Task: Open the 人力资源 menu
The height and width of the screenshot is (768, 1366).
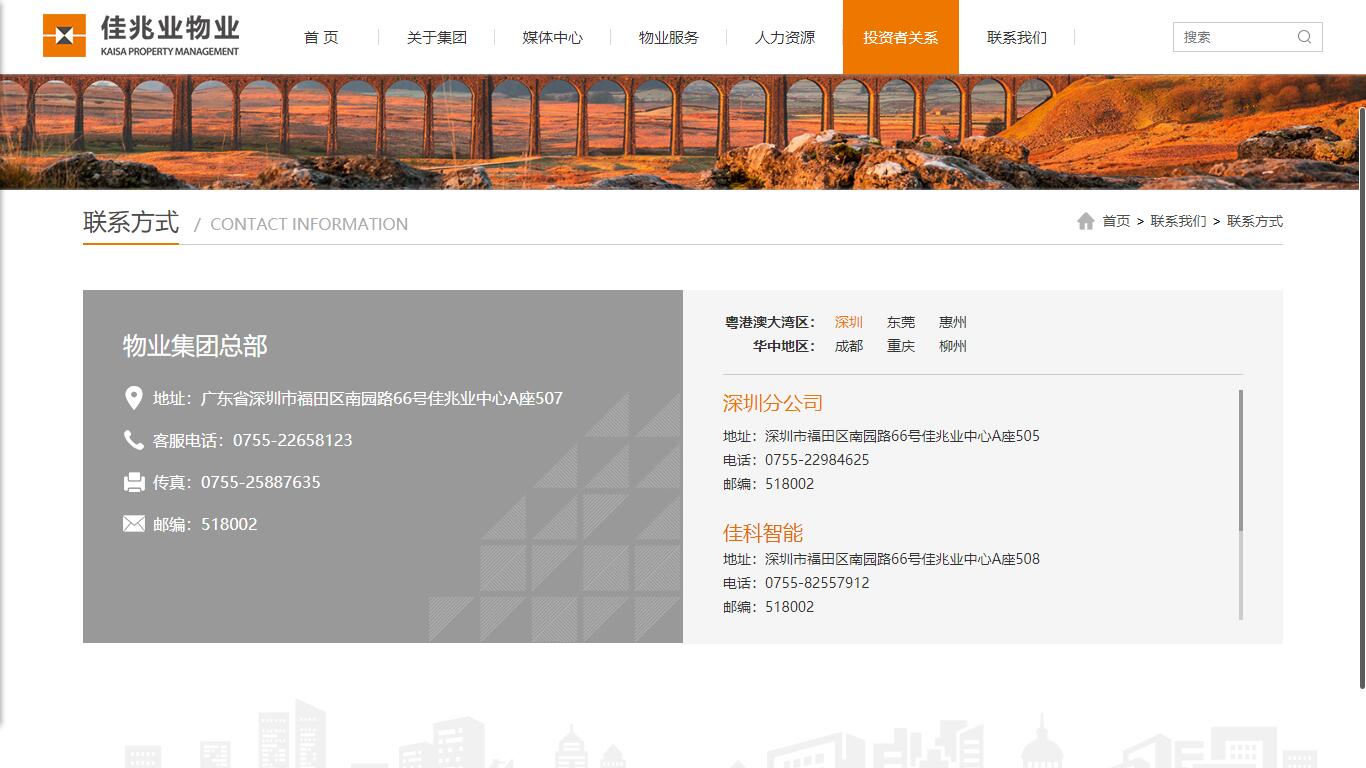Action: [784, 37]
